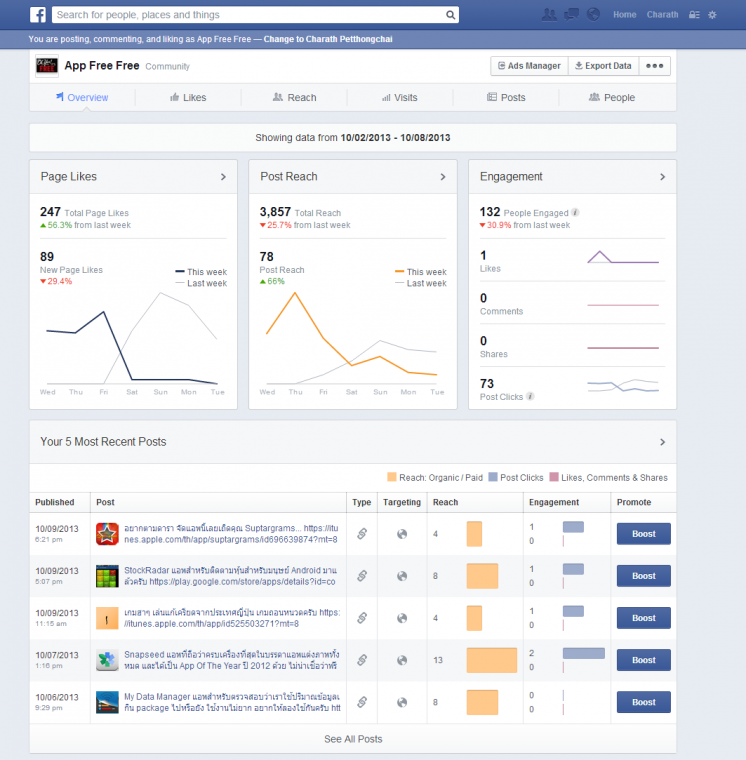Open the My Data Manager post thumbnail
The width and height of the screenshot is (746, 760).
107,702
